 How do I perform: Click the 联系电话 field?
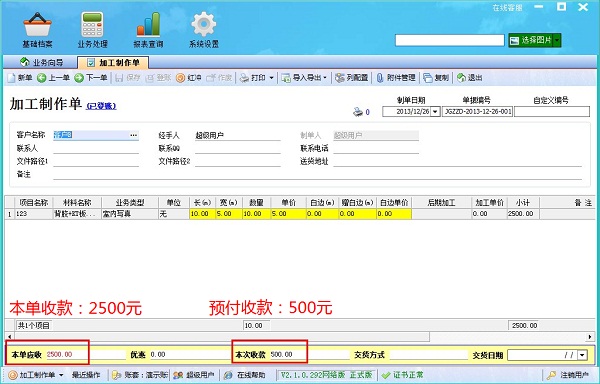point(376,148)
